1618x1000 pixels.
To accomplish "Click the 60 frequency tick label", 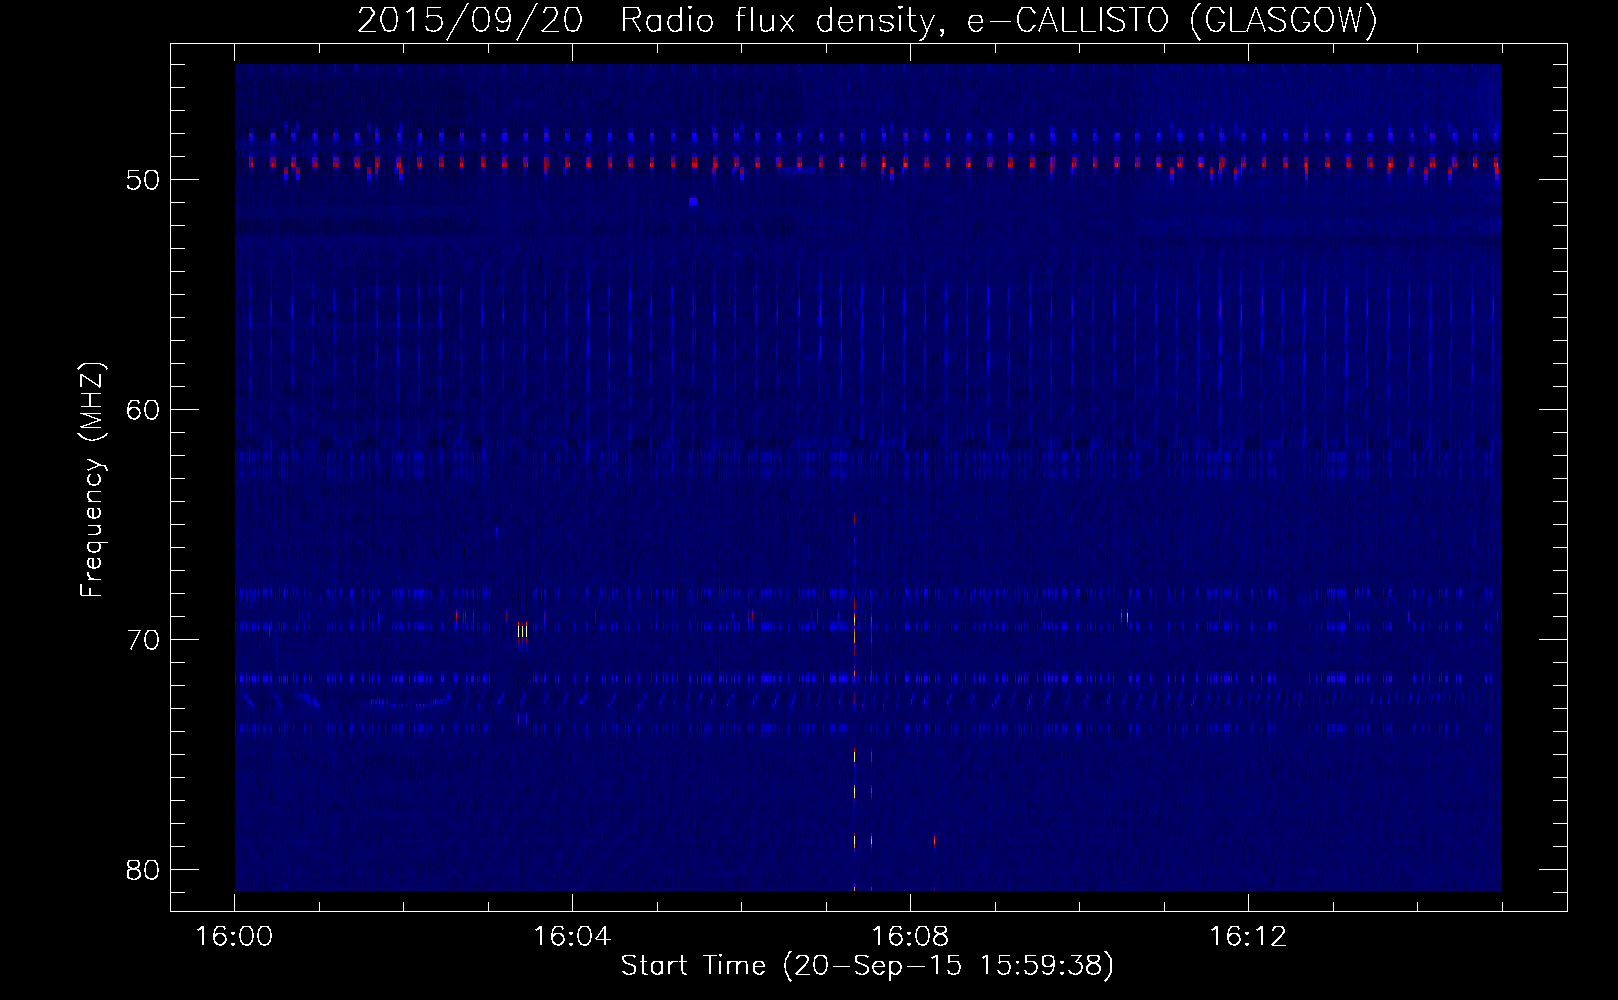I will (144, 410).
